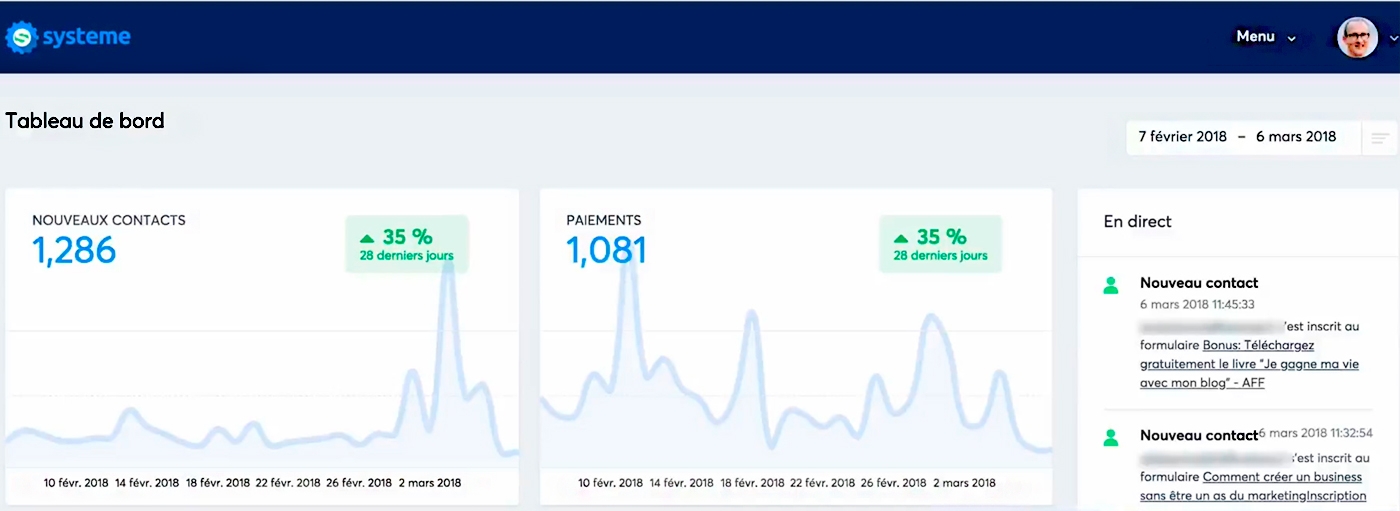This screenshot has width=1400, height=511.
Task: Click the 1,286 new contacts figure
Action: coord(74,250)
